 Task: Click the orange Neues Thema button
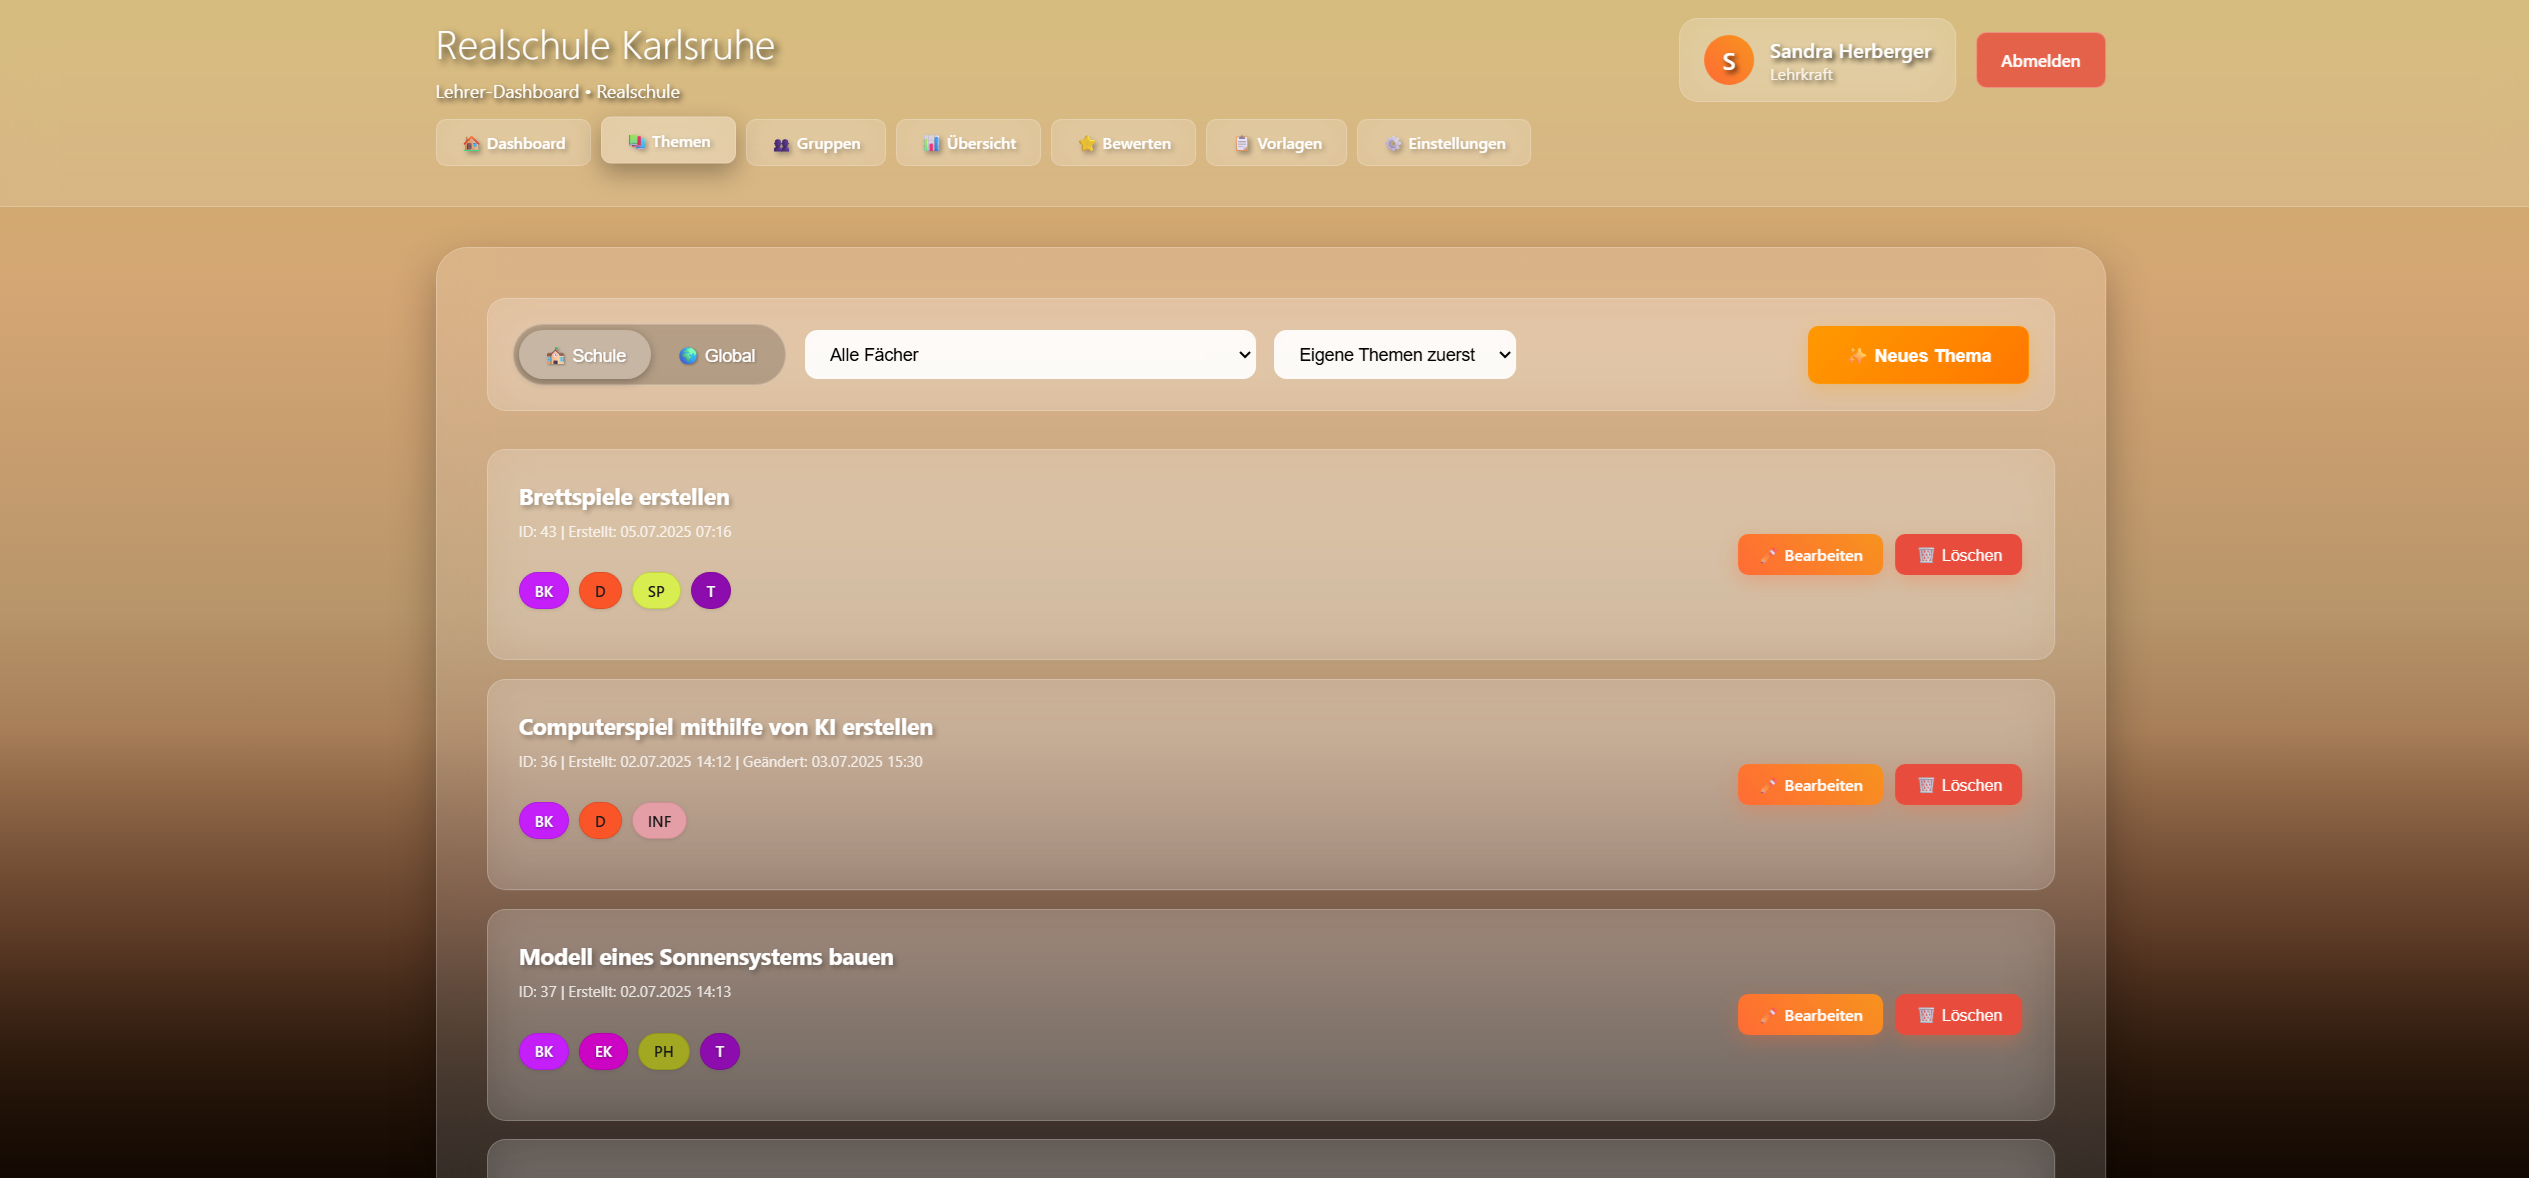(x=1917, y=354)
